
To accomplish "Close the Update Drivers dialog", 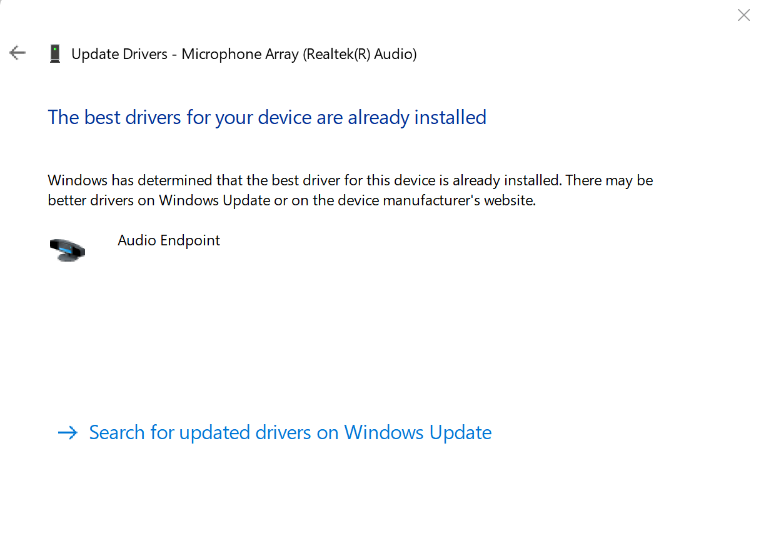I will (743, 15).
